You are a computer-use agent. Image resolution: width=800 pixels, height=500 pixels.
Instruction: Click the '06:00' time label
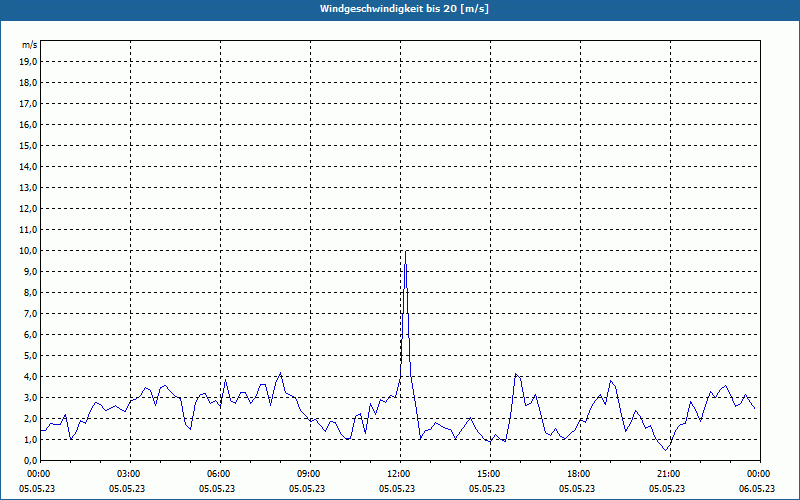220,474
